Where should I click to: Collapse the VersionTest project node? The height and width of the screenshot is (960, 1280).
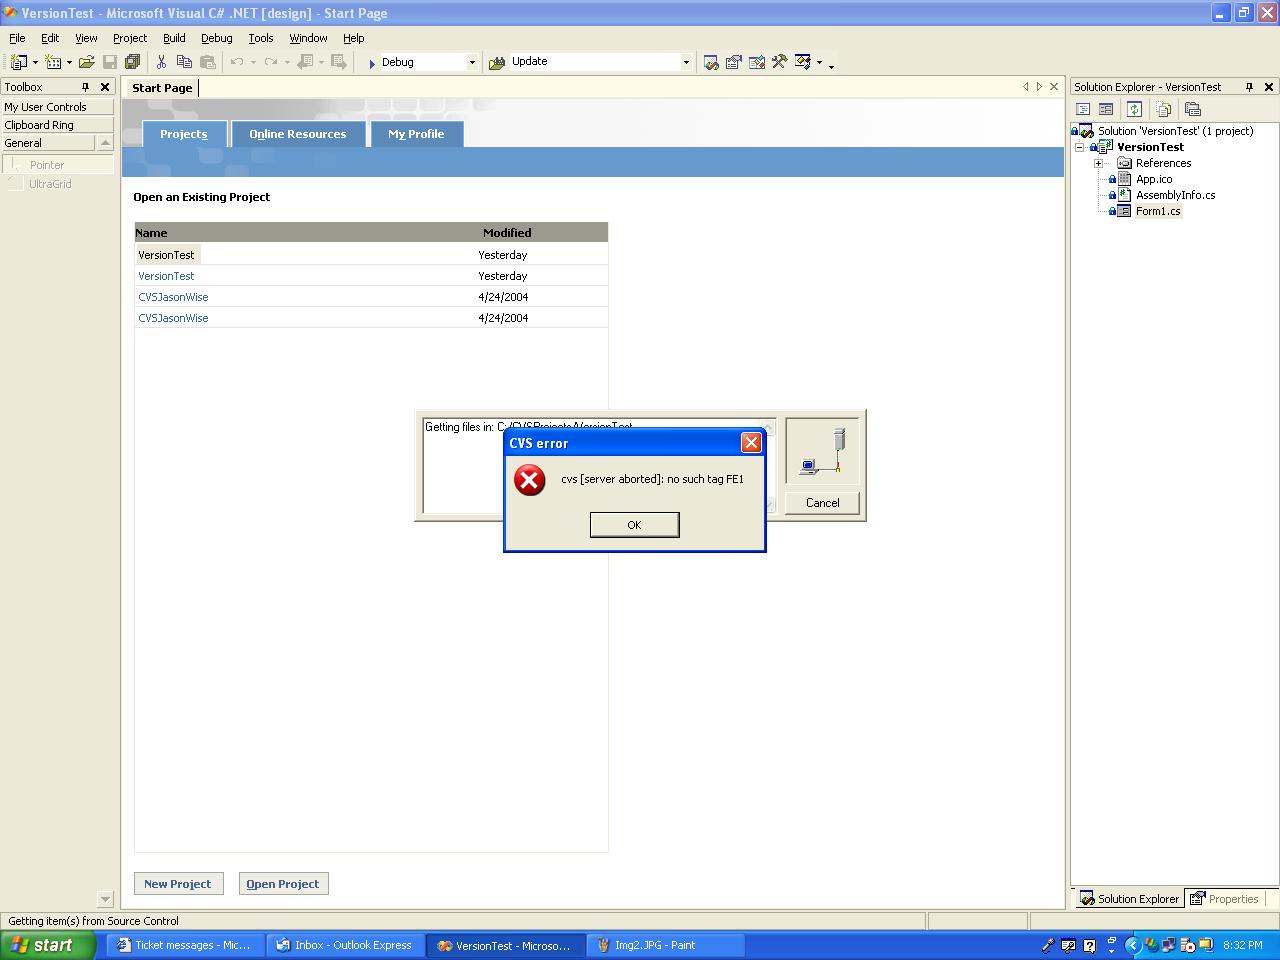[1080, 147]
